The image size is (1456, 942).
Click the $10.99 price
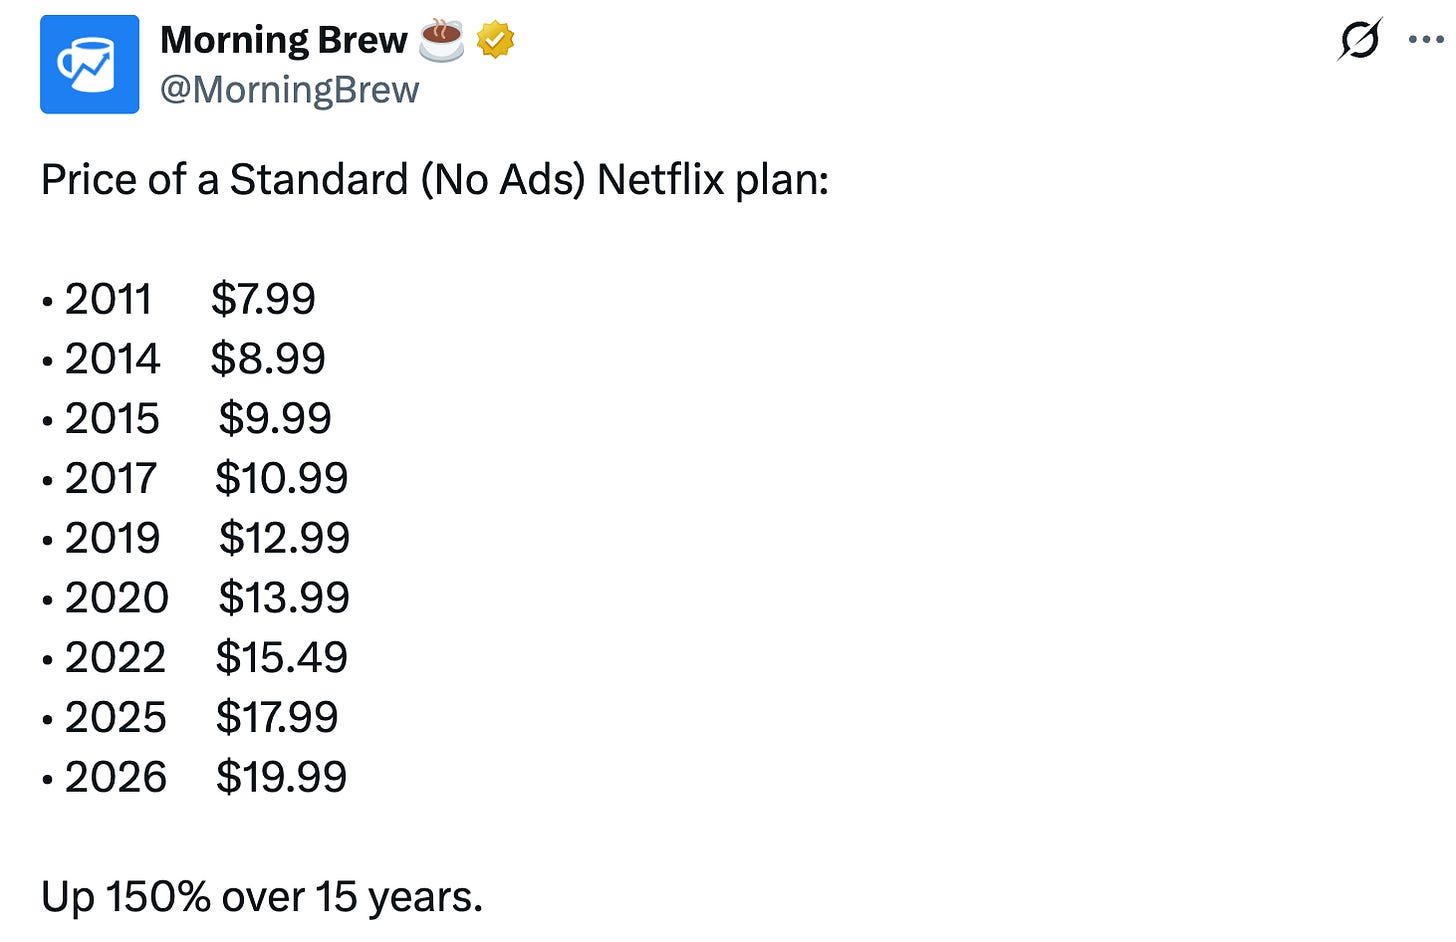tap(281, 478)
